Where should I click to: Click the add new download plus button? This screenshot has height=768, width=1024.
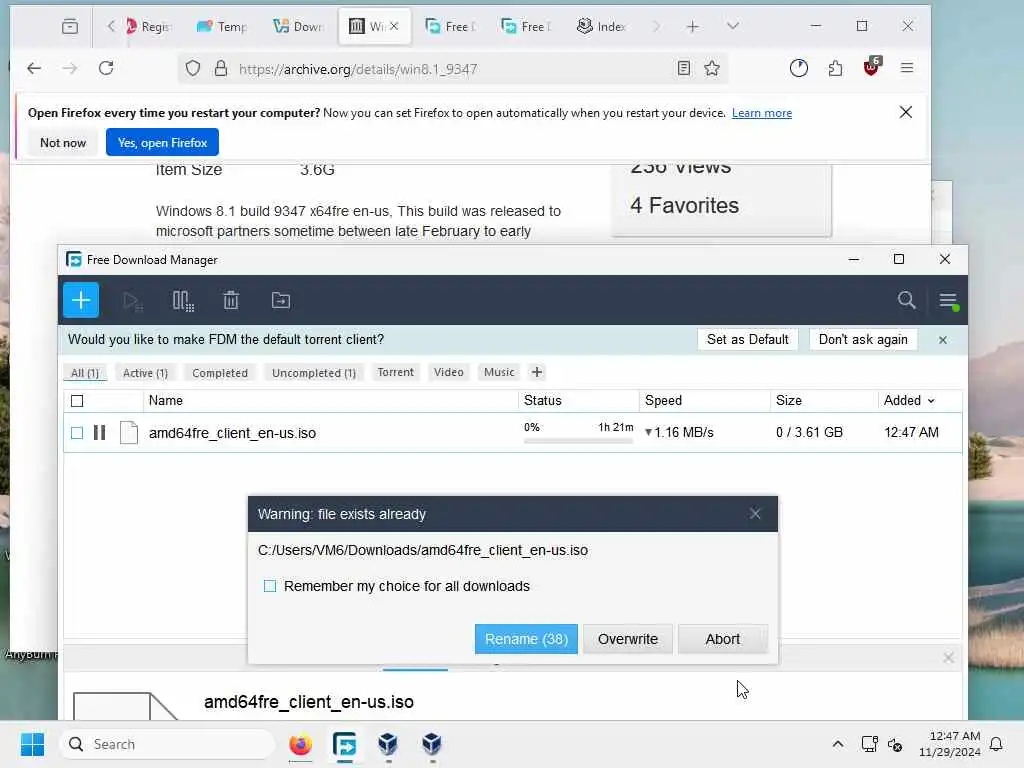[81, 300]
